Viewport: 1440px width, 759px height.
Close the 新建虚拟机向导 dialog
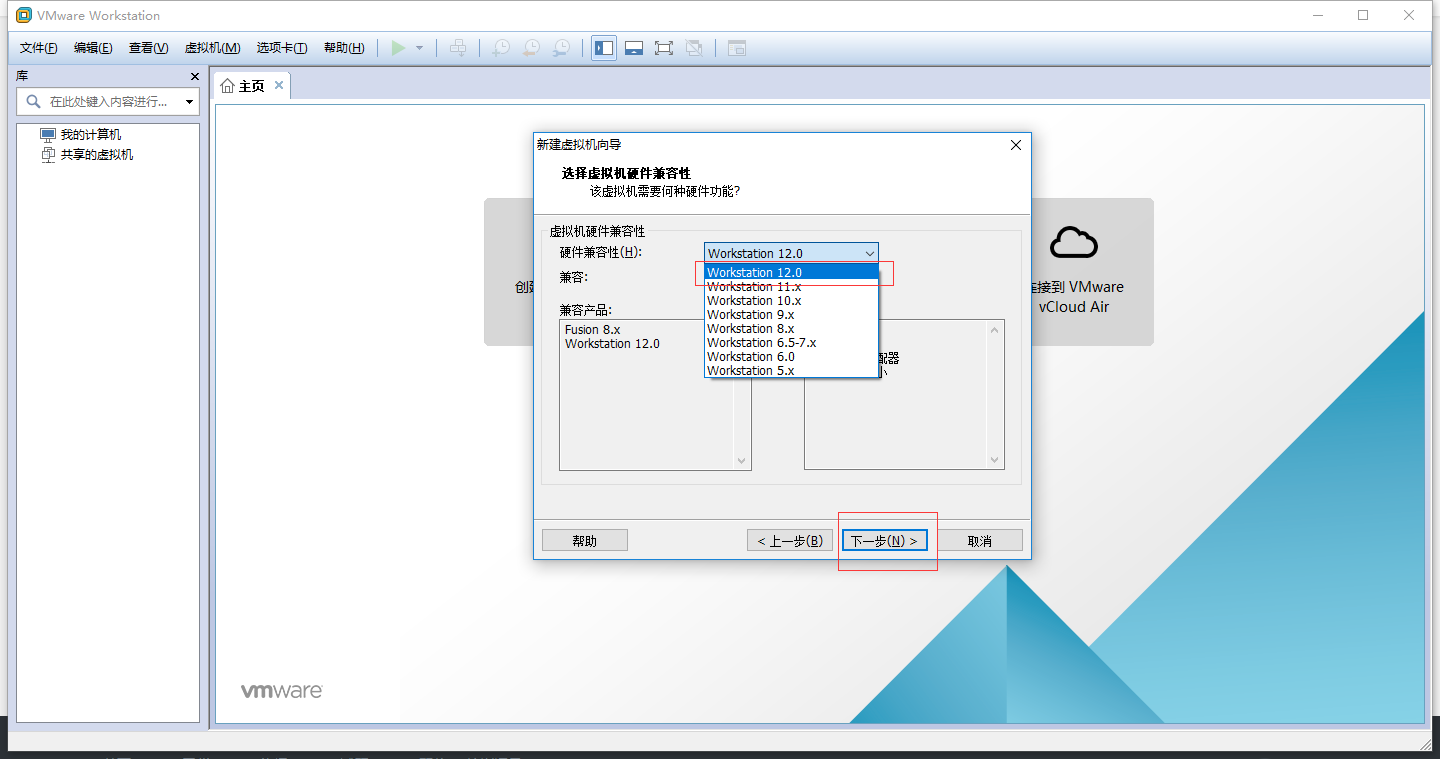point(1016,145)
